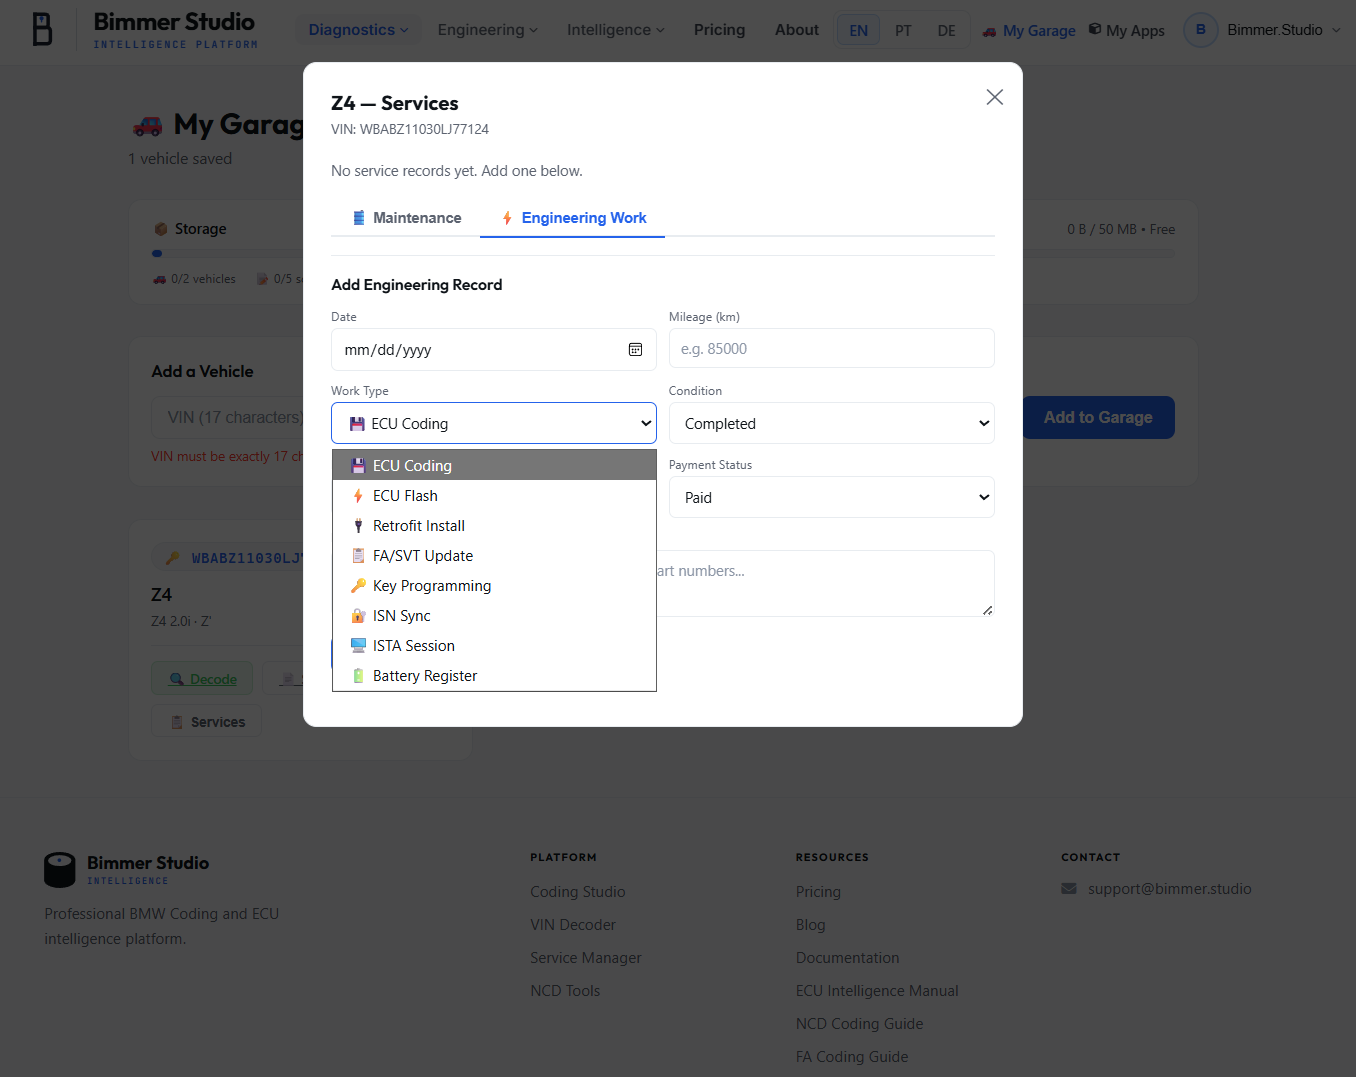Viewport: 1356px width, 1077px height.
Task: Click the Battery Register battery icon
Action: 358,676
